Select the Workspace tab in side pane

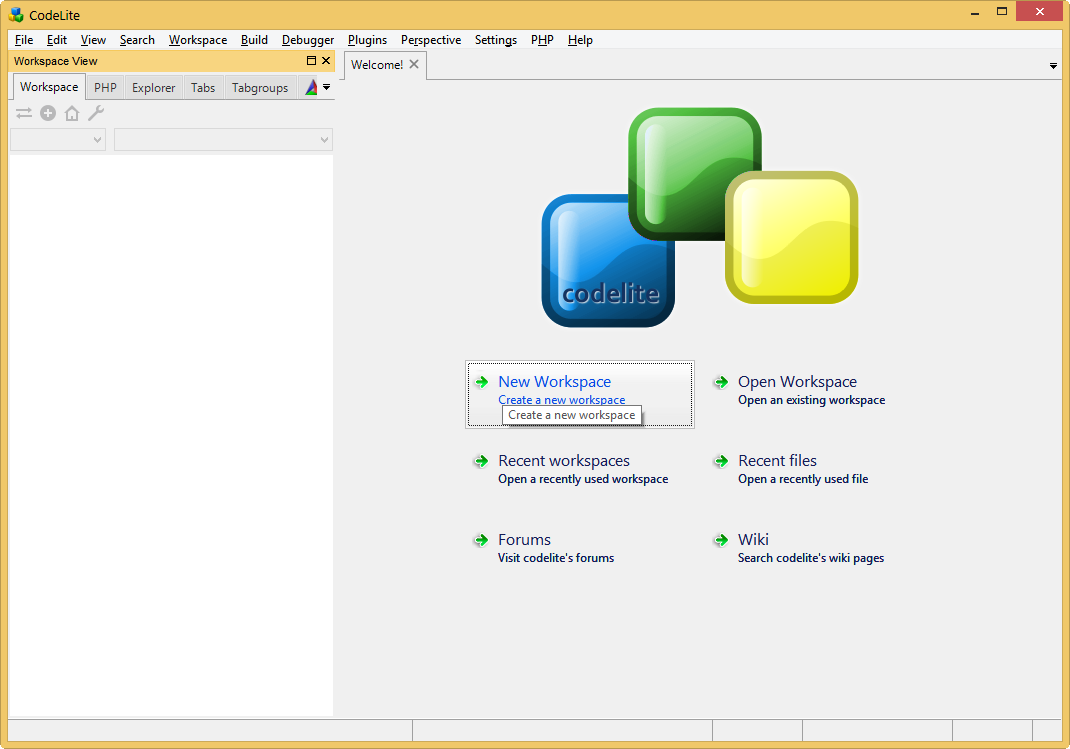pyautogui.click(x=49, y=87)
